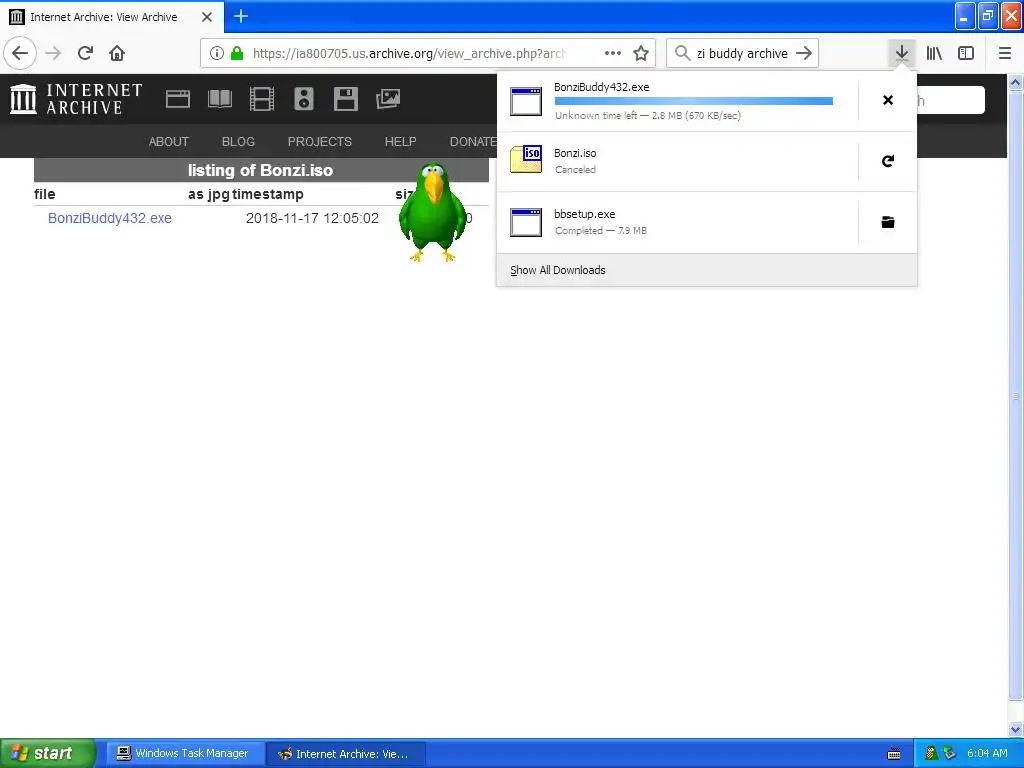Click the second system tray icon
Viewport: 1024px width, 768px height.
[x=950, y=753]
